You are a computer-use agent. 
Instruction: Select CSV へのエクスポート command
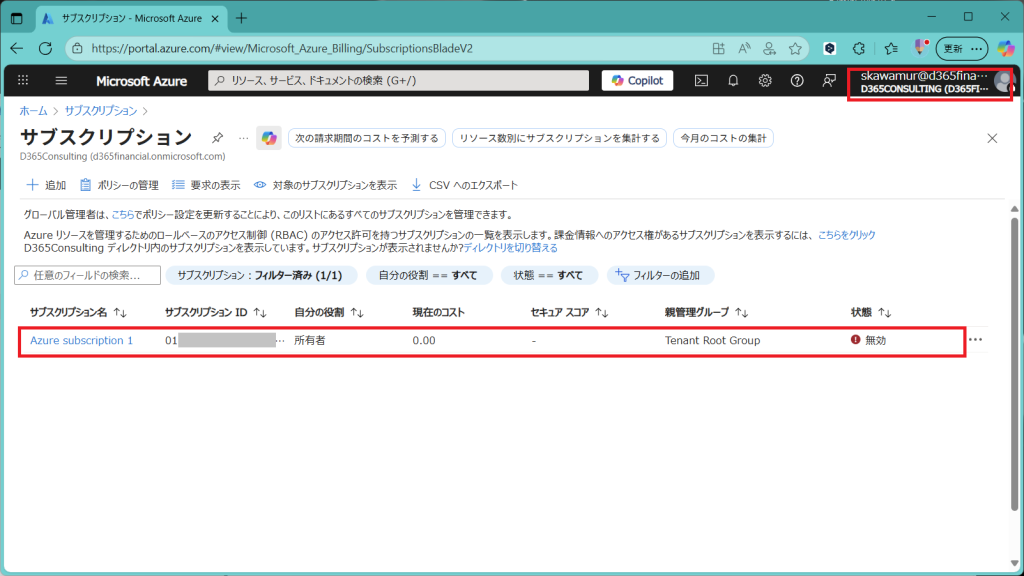click(x=464, y=185)
